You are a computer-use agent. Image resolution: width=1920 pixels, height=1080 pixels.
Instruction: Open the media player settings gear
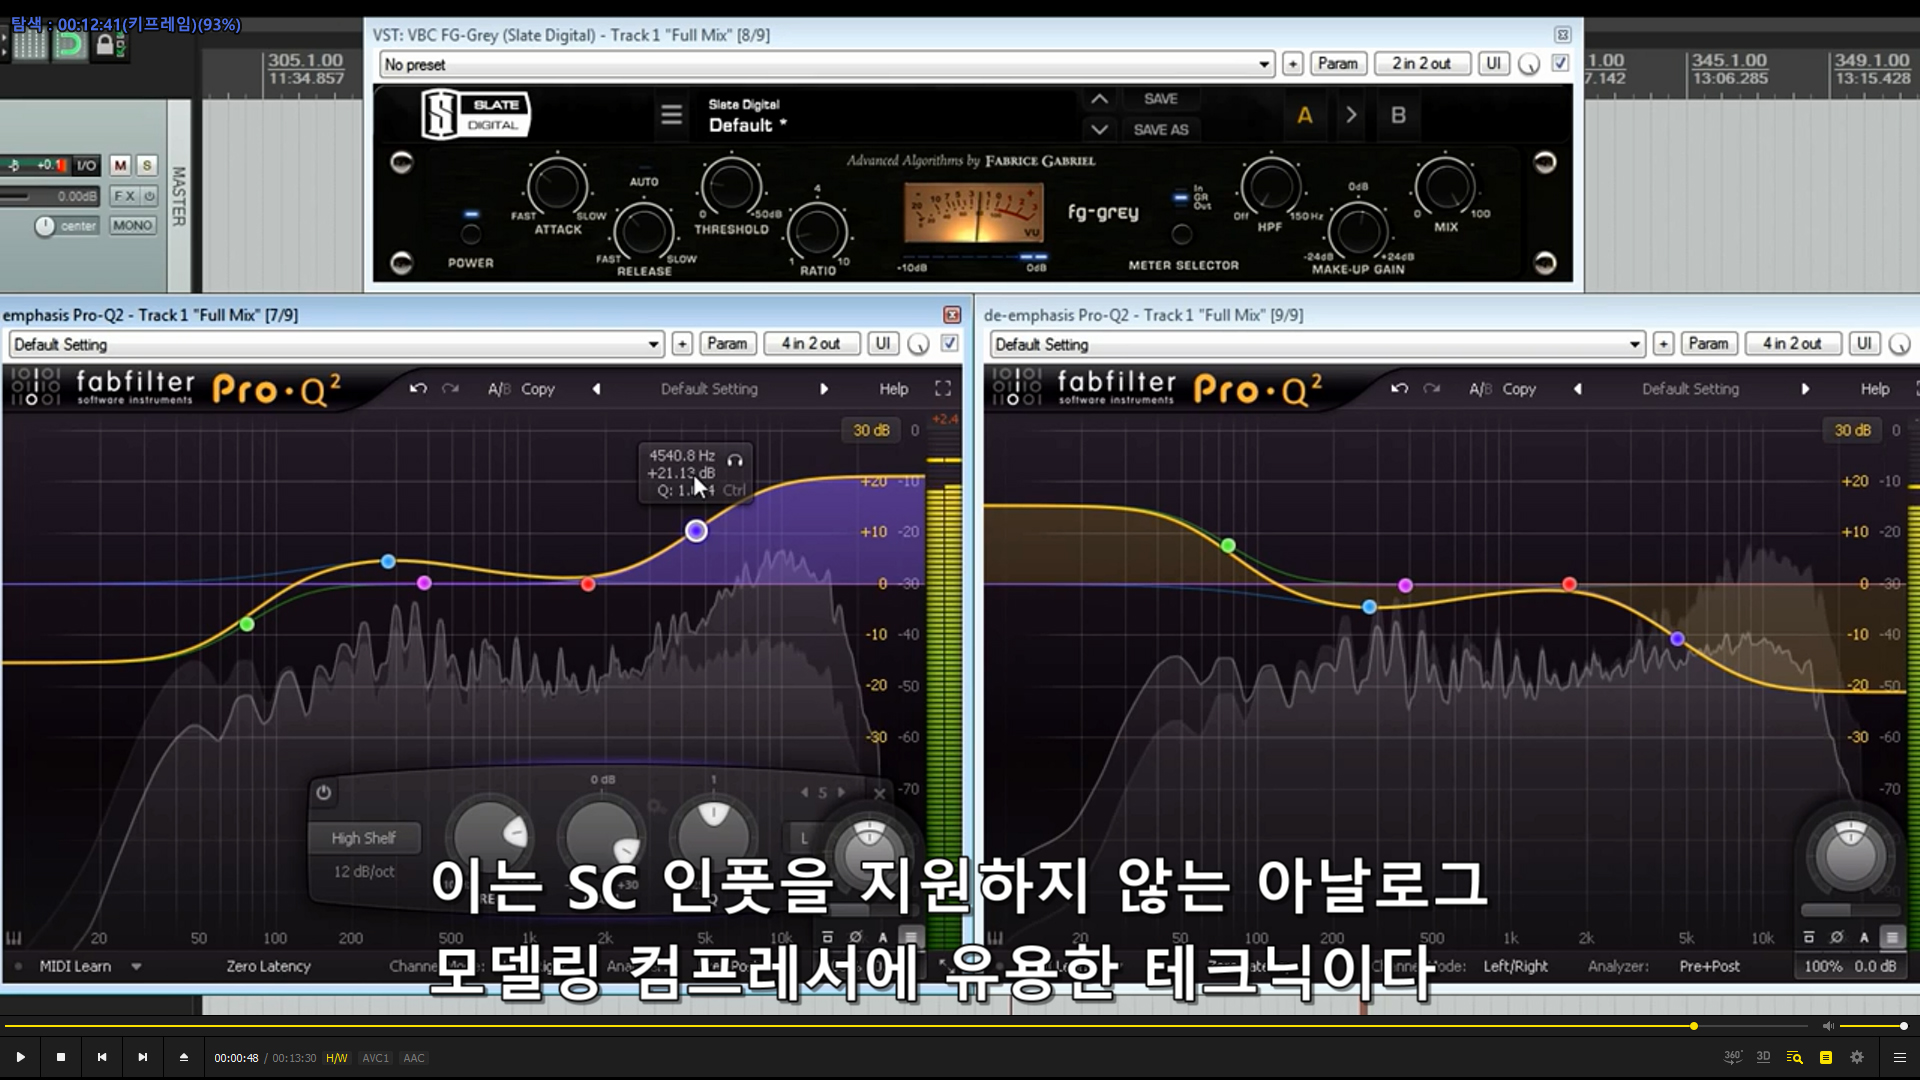1857,1057
